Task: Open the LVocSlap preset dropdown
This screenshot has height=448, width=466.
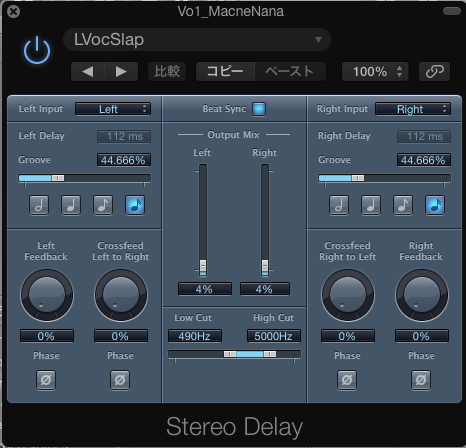Action: click(x=197, y=40)
